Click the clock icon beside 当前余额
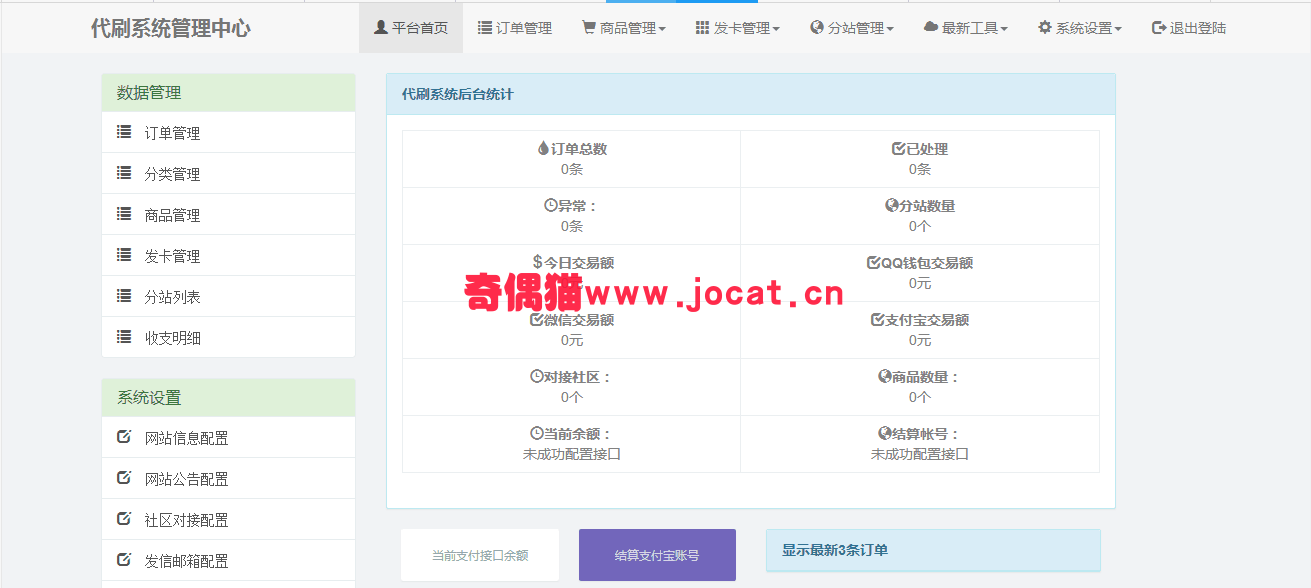This screenshot has height=588, width=1311. coord(536,434)
